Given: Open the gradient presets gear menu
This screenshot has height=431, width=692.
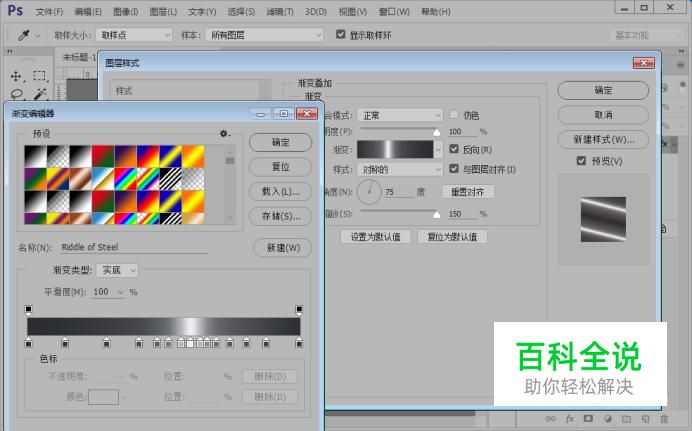Looking at the screenshot, I should (225, 133).
